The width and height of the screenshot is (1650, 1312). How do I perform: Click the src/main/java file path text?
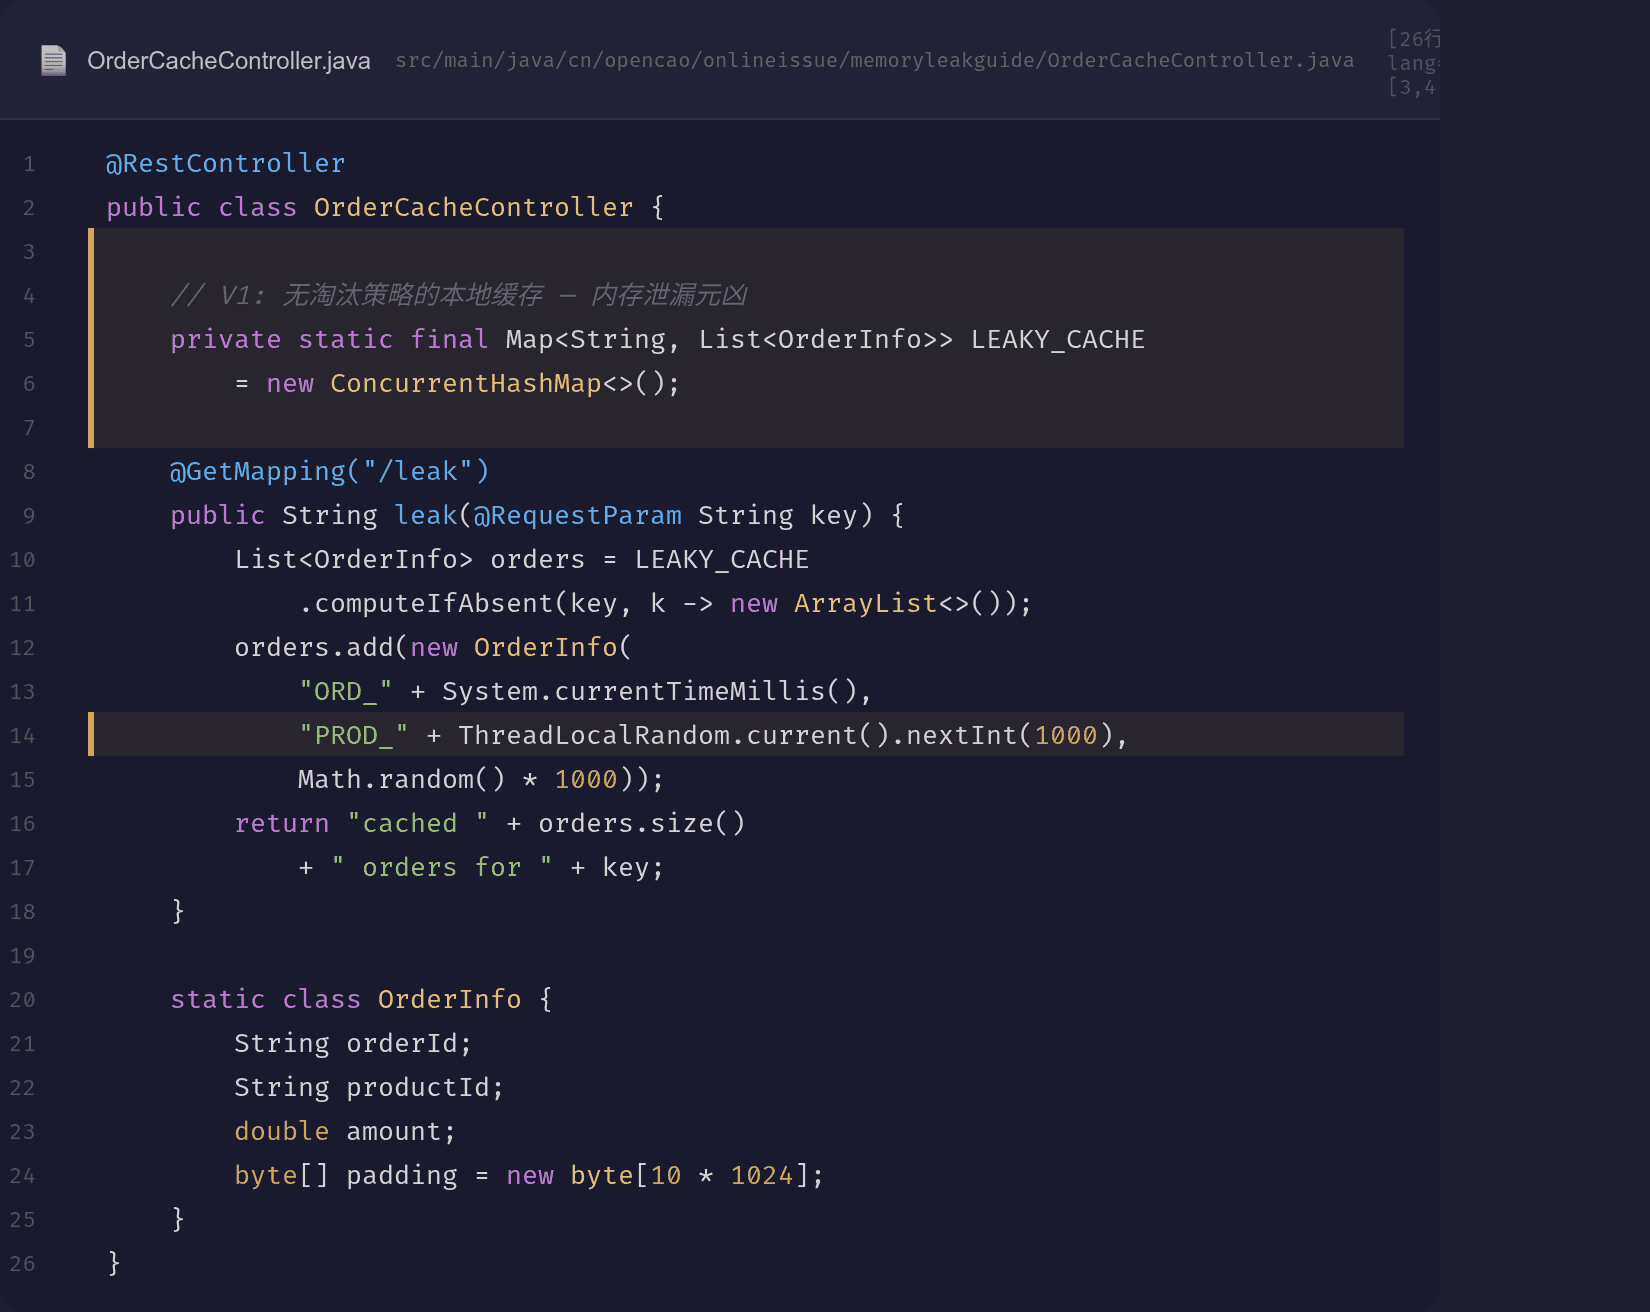pos(874,60)
